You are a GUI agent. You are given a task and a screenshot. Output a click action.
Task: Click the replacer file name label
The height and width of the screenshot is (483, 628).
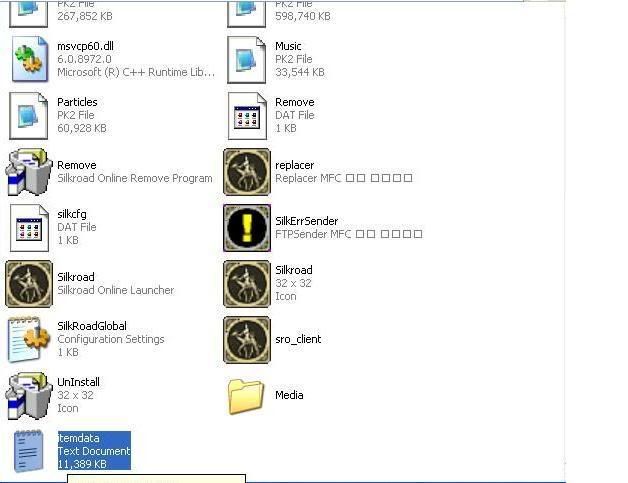[294, 165]
